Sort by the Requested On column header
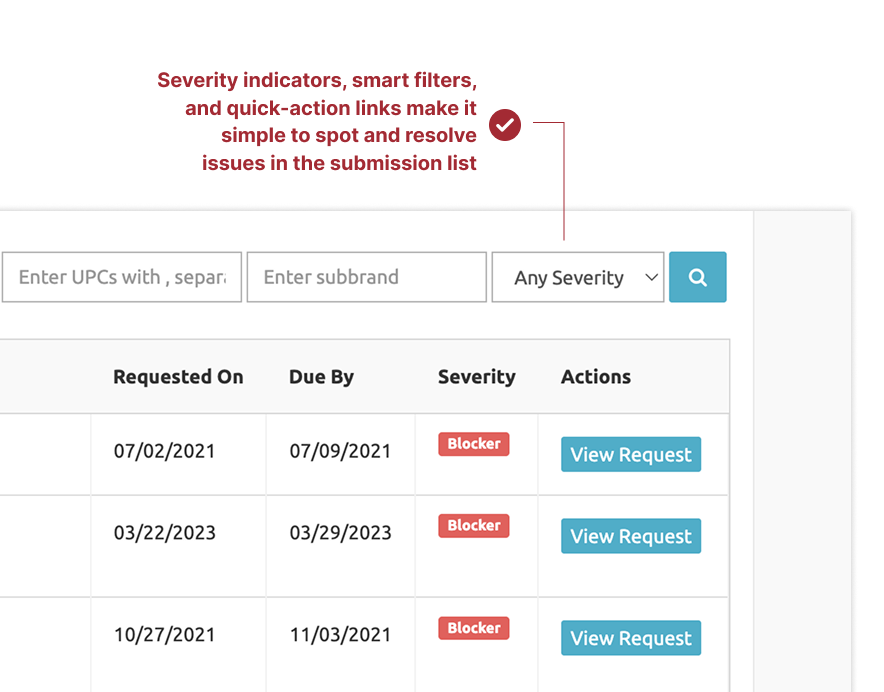Viewport: 884px width, 692px height. pyautogui.click(x=178, y=377)
